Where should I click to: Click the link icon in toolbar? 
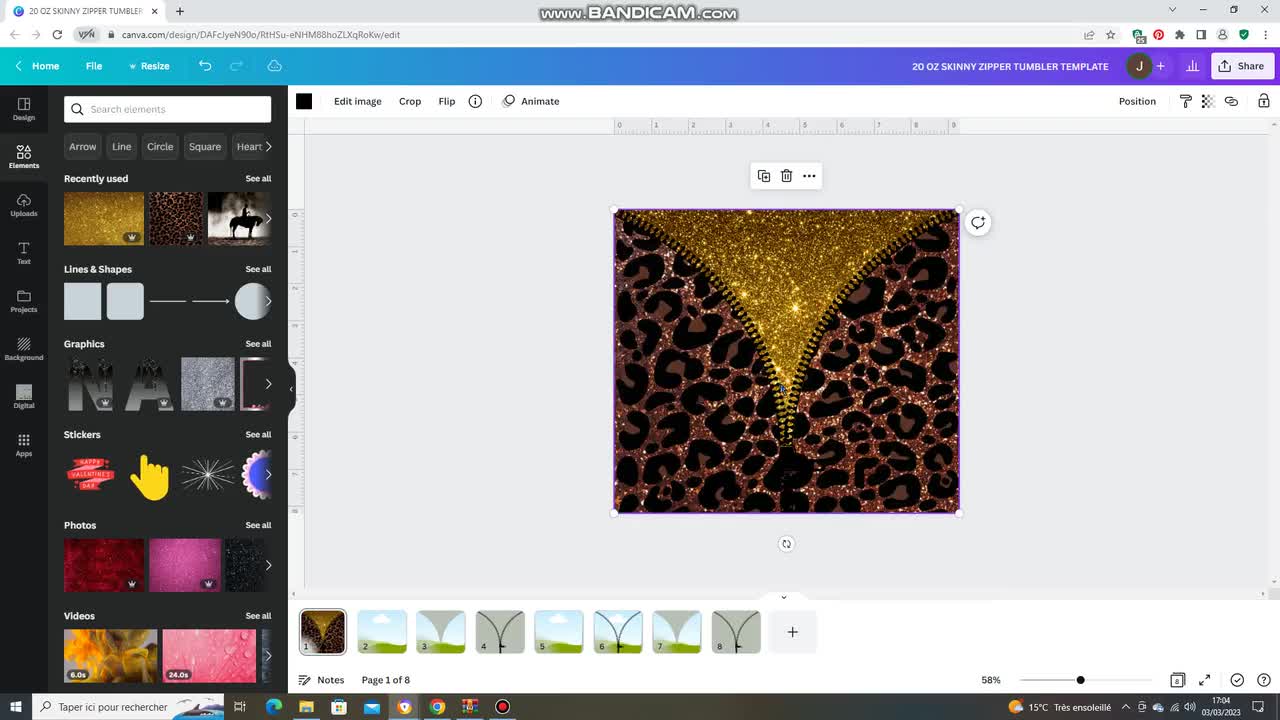coord(1231,101)
